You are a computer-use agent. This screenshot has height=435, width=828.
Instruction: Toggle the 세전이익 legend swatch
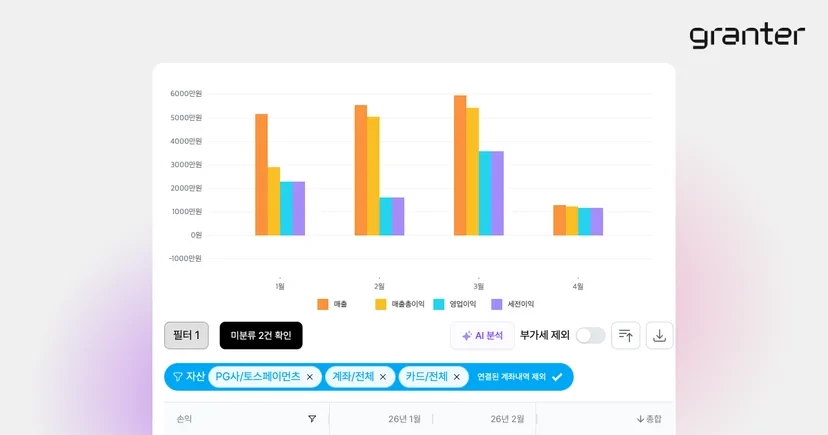tap(497, 304)
